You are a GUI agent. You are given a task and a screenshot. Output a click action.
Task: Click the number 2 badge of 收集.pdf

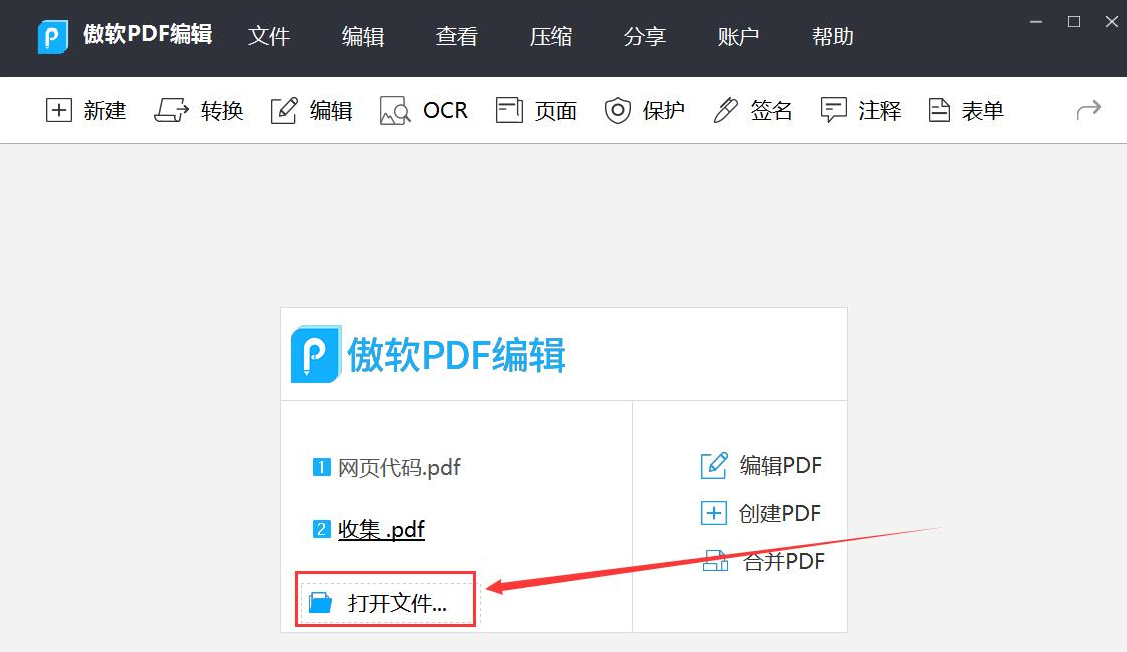[321, 529]
